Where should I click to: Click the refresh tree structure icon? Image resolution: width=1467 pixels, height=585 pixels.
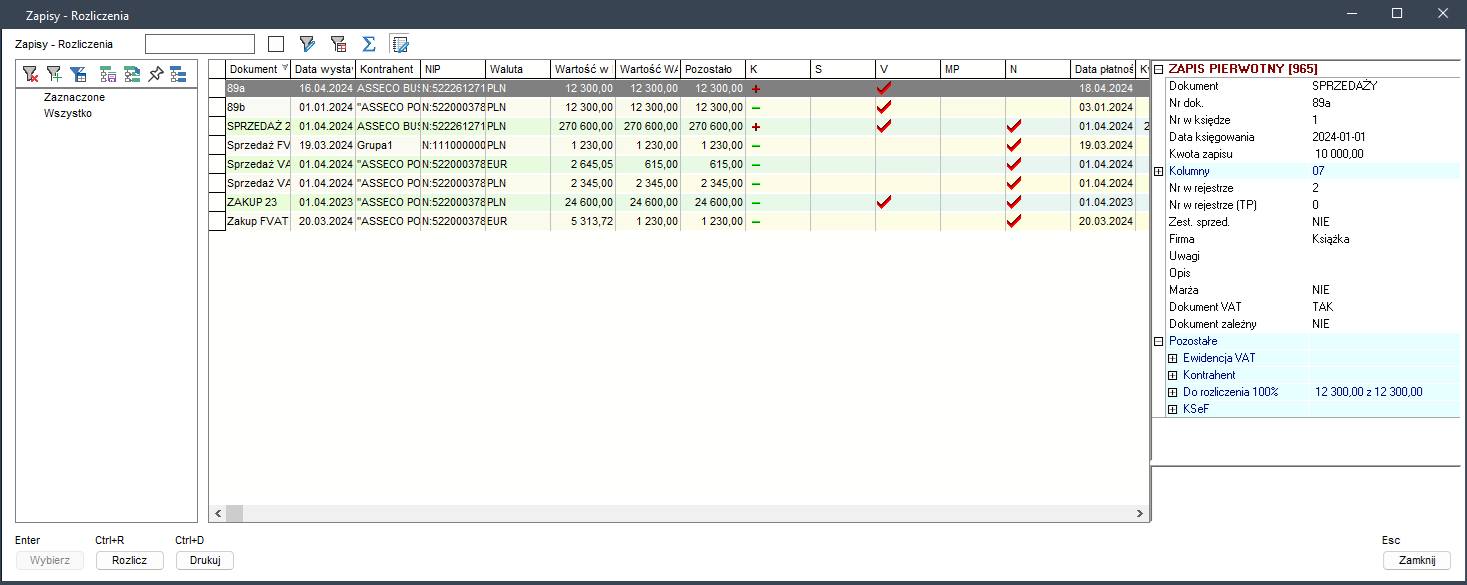(131, 74)
